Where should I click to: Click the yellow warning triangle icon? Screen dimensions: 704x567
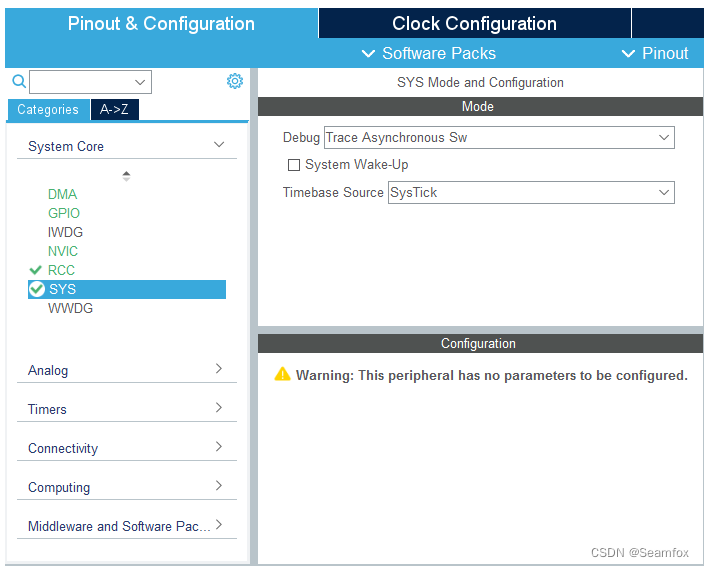(282, 374)
